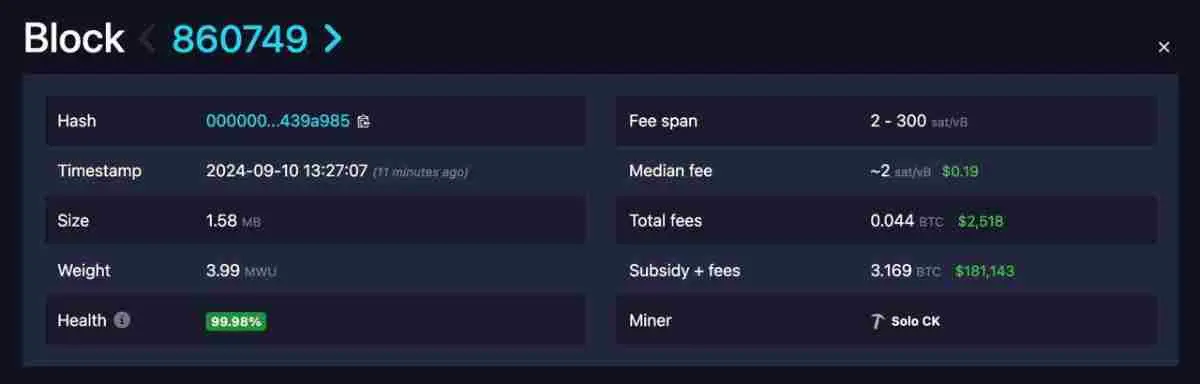This screenshot has height=384, width=1200.
Task: Select the 3.169 BTC subsidy value
Action: click(x=906, y=271)
